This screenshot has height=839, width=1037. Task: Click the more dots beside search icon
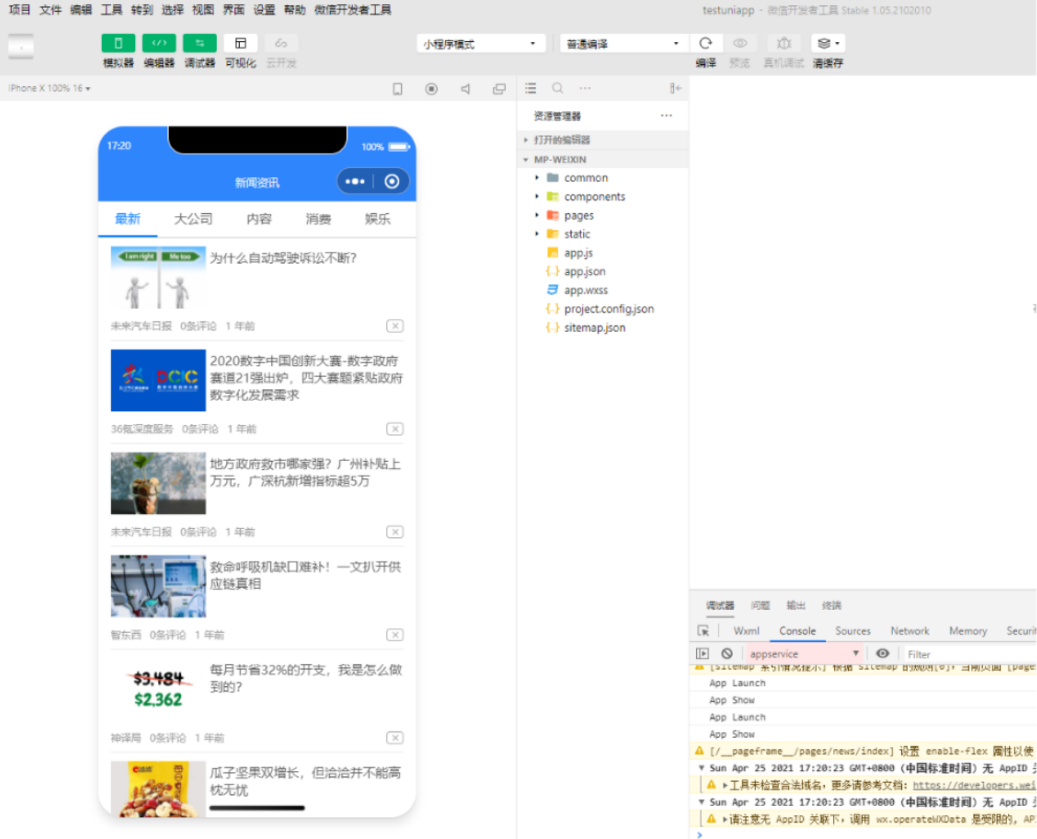(585, 88)
